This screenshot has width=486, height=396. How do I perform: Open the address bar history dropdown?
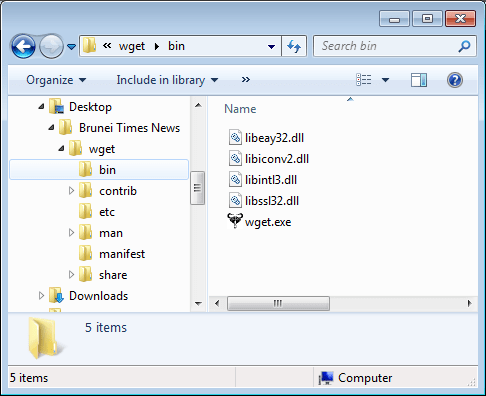pyautogui.click(x=271, y=47)
